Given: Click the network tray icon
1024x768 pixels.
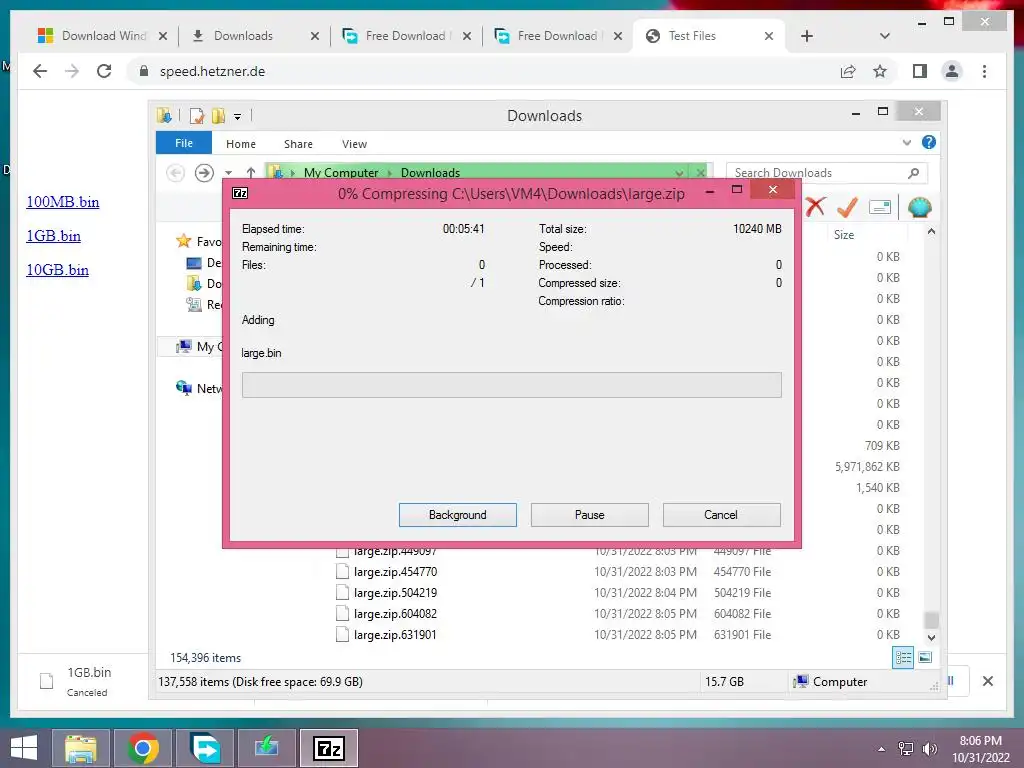Looking at the screenshot, I should point(906,748).
